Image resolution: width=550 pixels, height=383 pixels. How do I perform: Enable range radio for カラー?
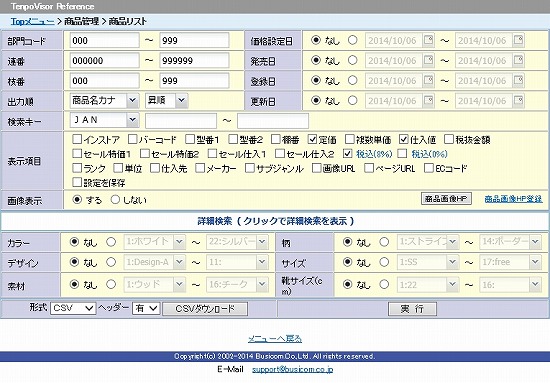pyautogui.click(x=111, y=242)
